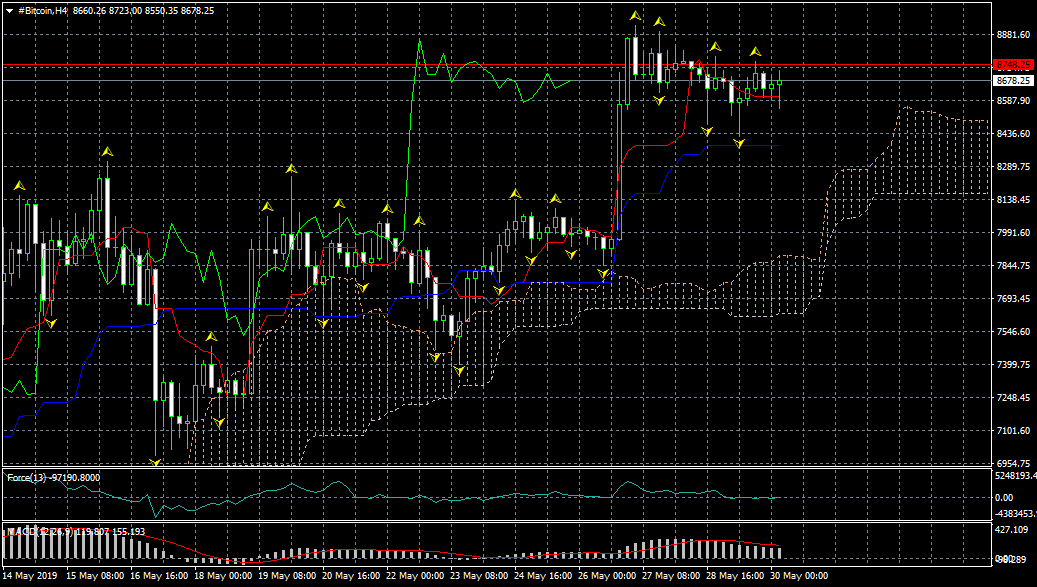Click the down fractal arrow at the lowest low
Image resolution: width=1037 pixels, height=587 pixels.
tap(155, 462)
